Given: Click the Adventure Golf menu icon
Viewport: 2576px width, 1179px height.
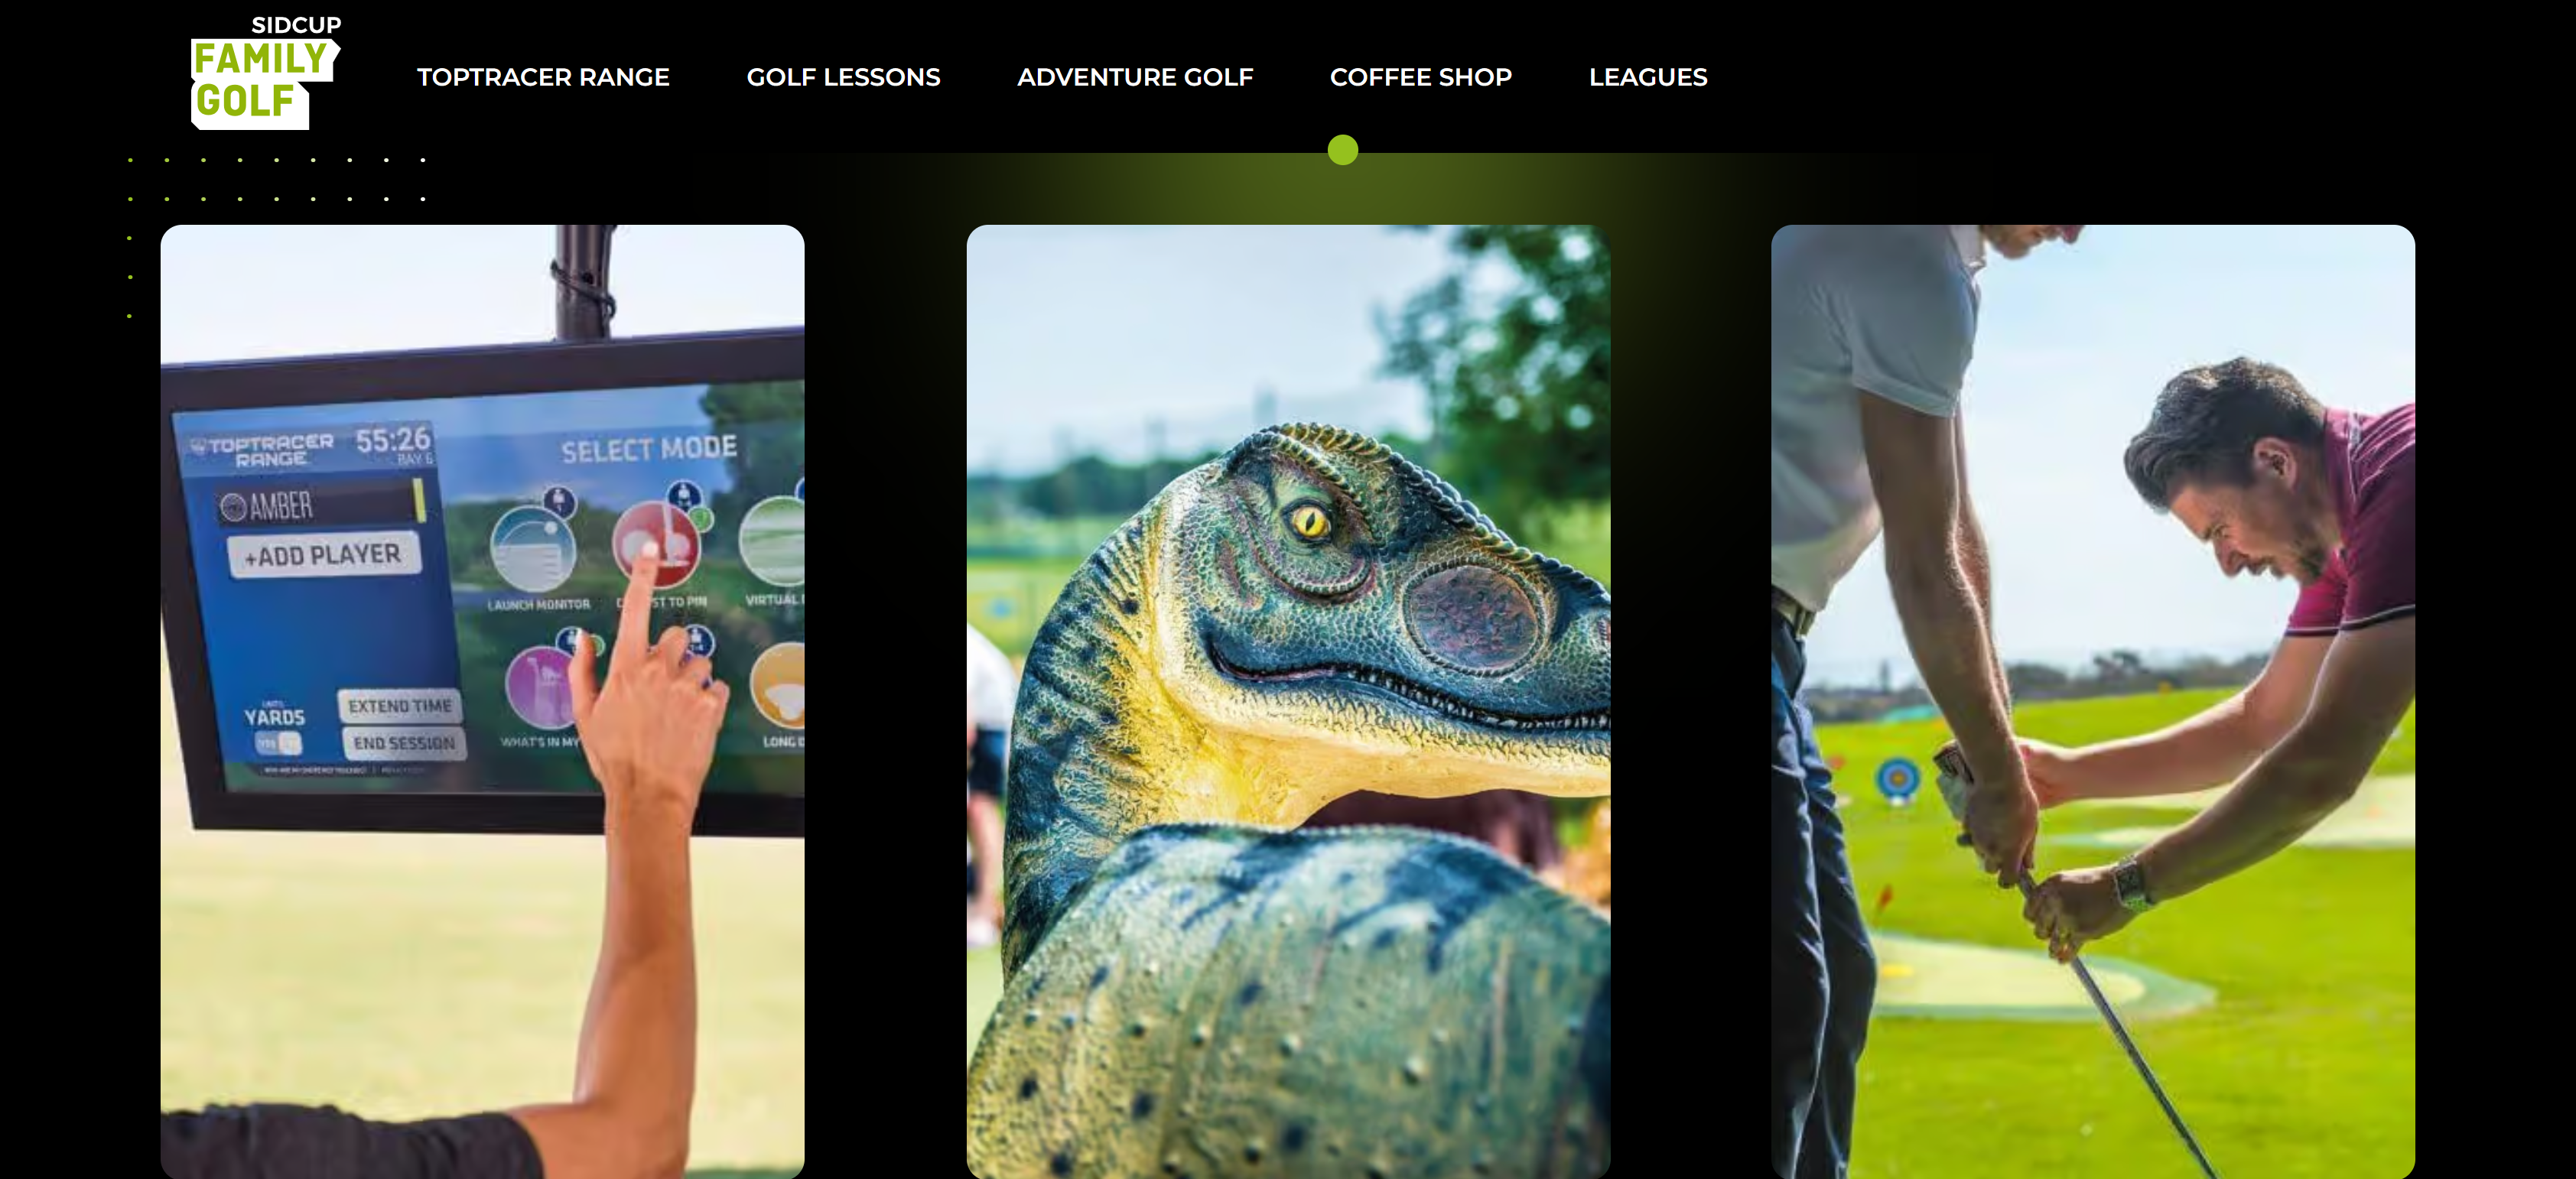Looking at the screenshot, I should [x=1134, y=76].
